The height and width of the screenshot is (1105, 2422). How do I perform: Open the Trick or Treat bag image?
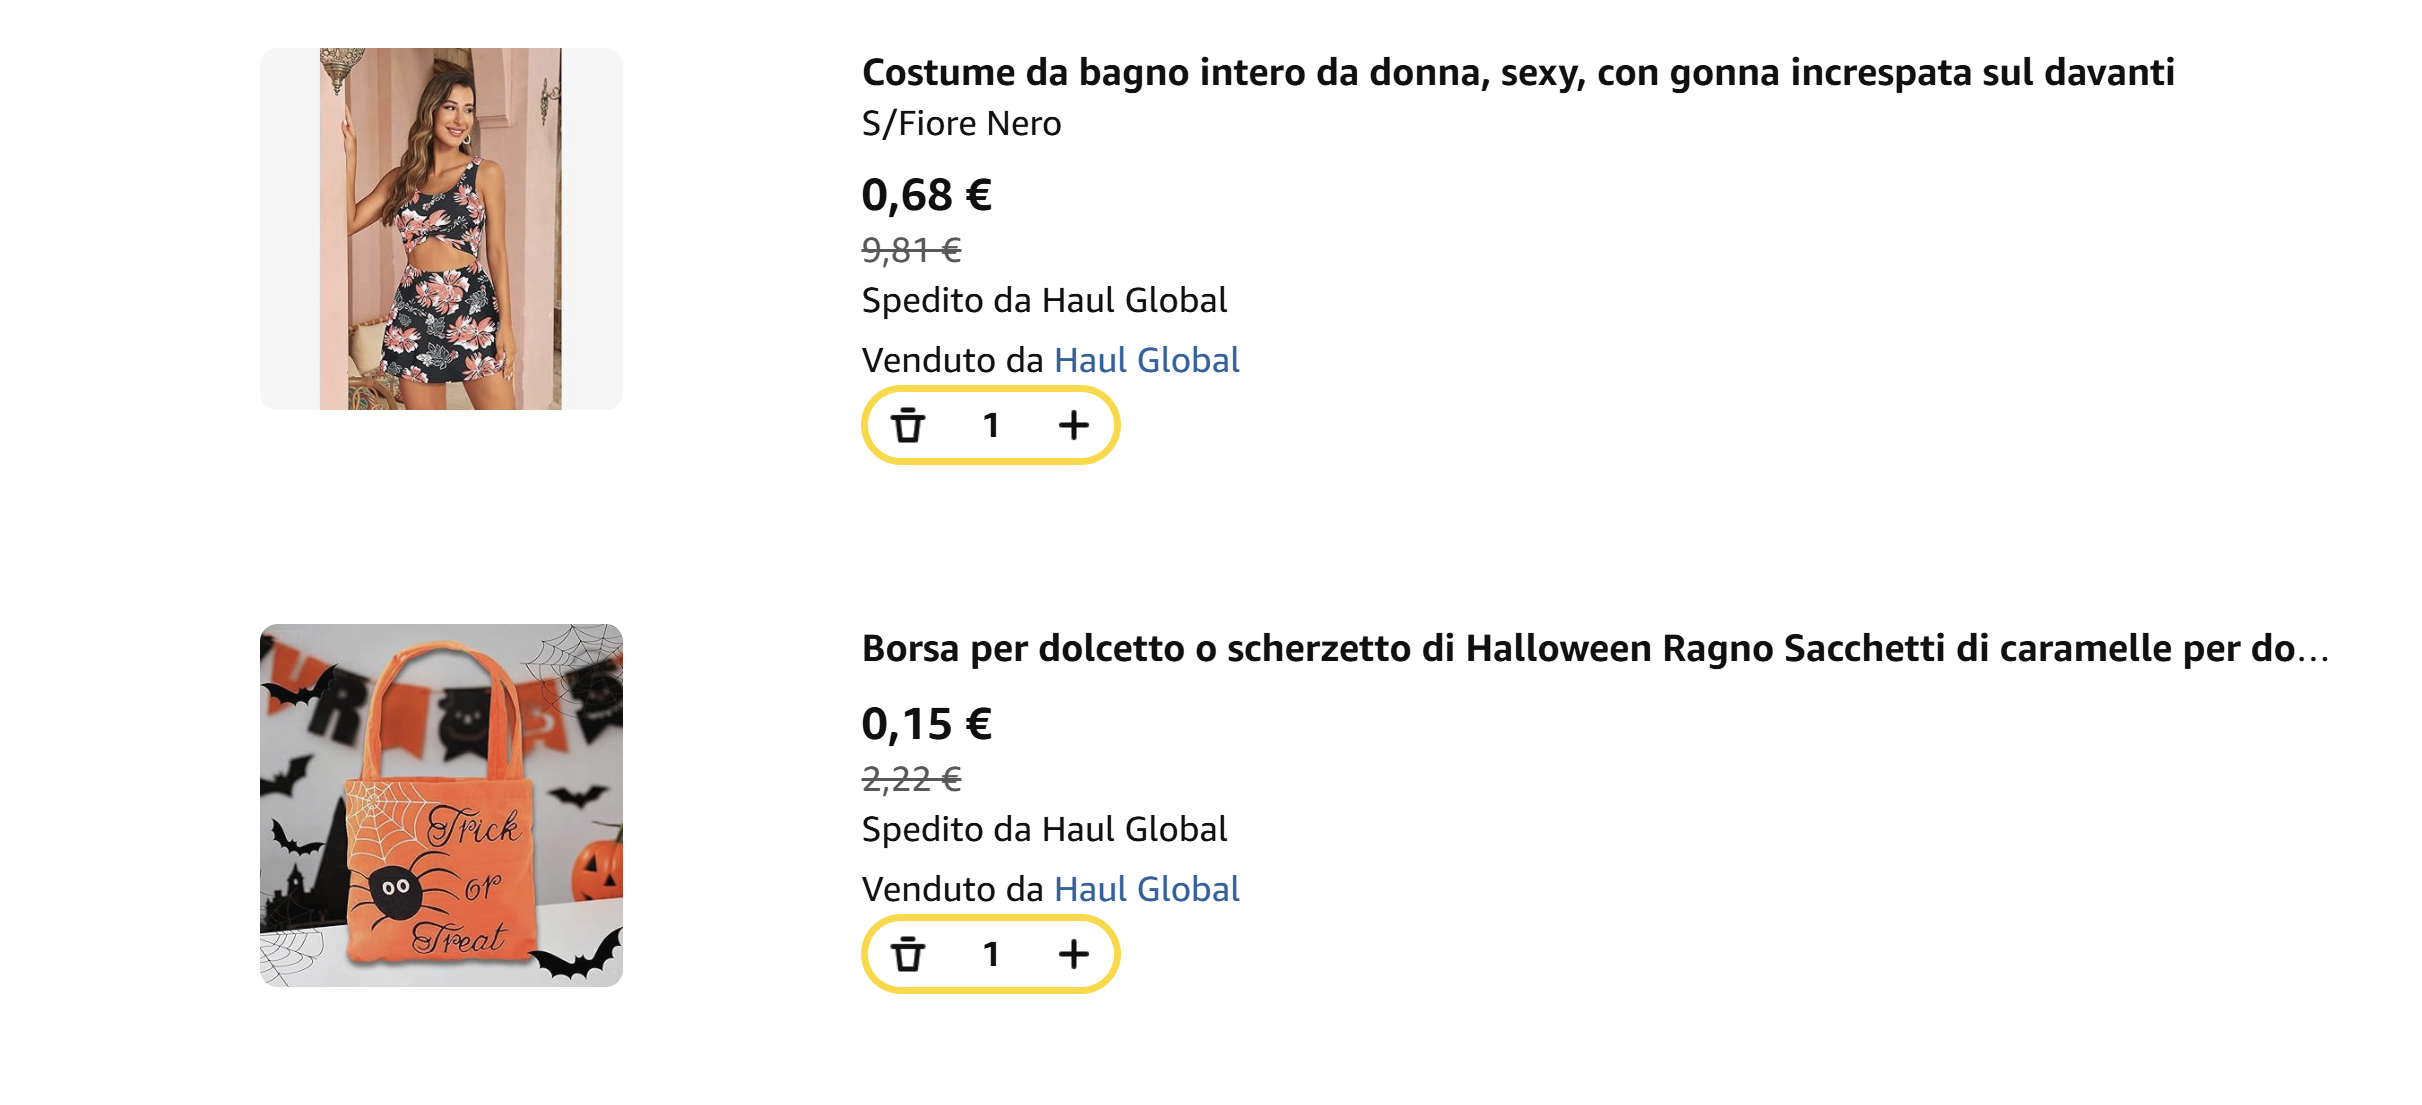(441, 806)
